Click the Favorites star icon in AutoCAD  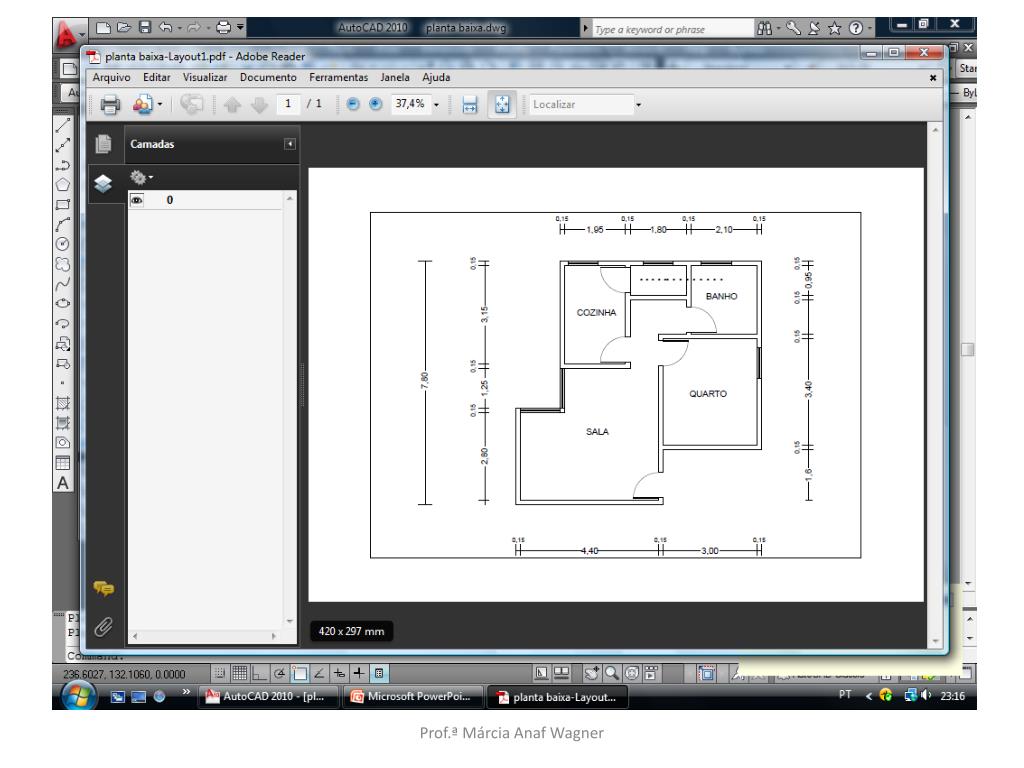[834, 28]
